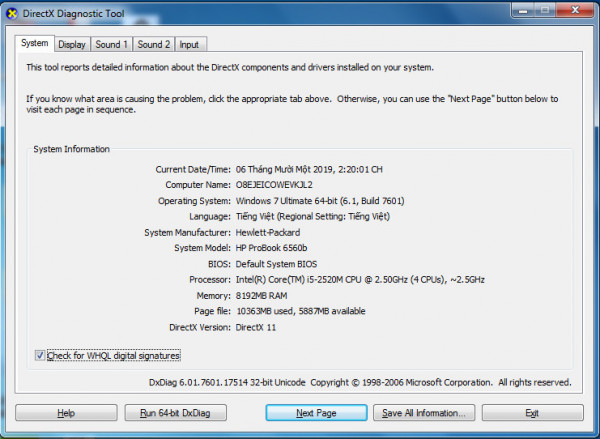Viewport: 600px width, 439px height.
Task: Click the Memory label
Action: click(x=214, y=296)
